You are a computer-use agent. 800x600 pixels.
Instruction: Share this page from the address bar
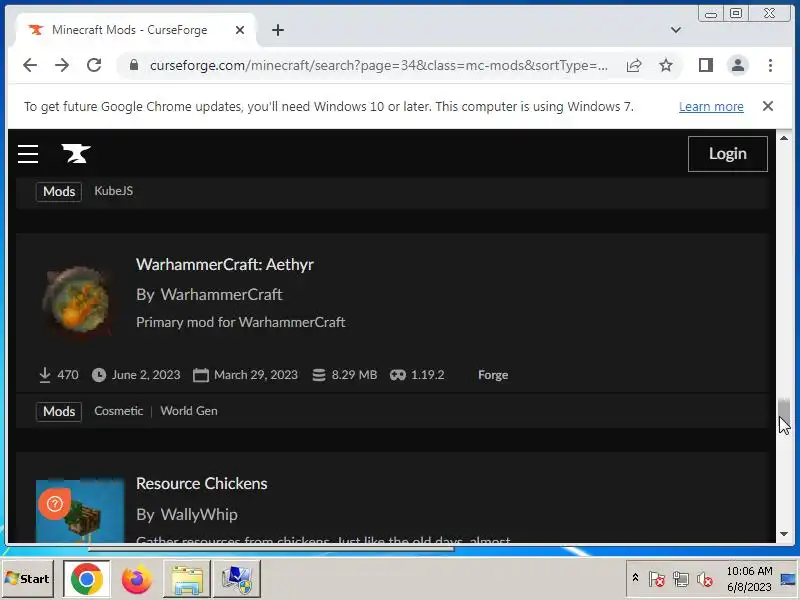coord(634,65)
